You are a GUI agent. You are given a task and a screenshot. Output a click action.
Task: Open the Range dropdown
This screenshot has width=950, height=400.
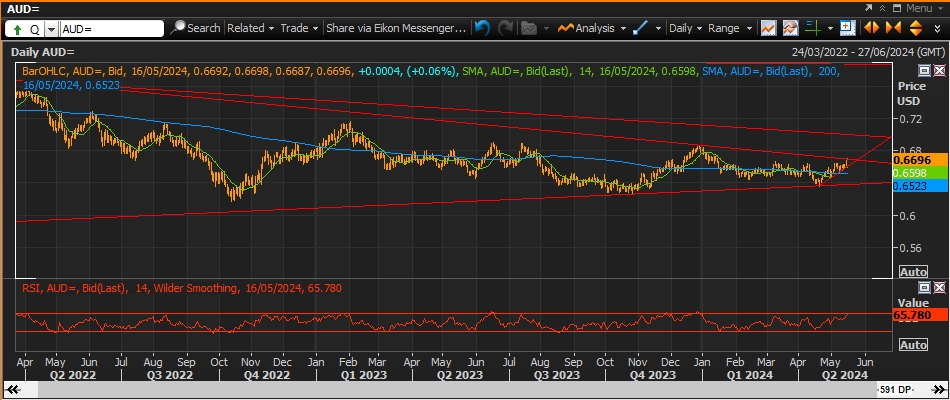730,28
